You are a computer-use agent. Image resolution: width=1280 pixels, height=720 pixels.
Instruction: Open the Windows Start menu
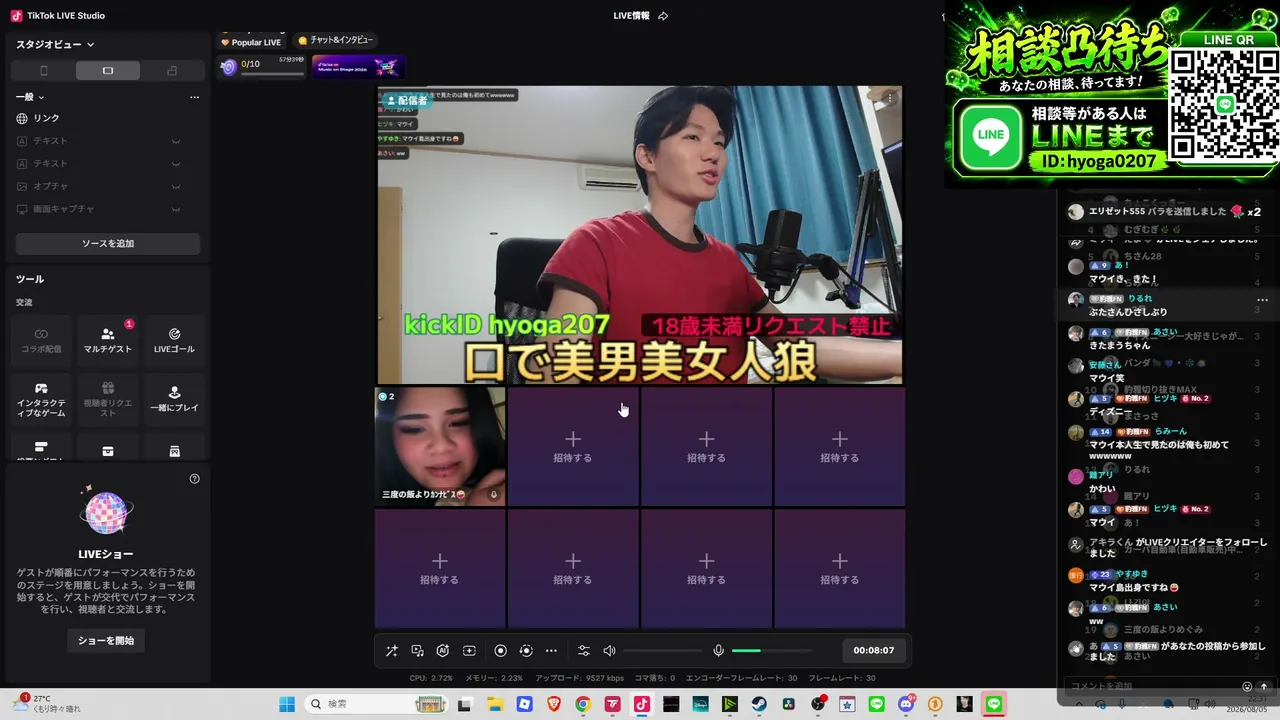point(287,704)
